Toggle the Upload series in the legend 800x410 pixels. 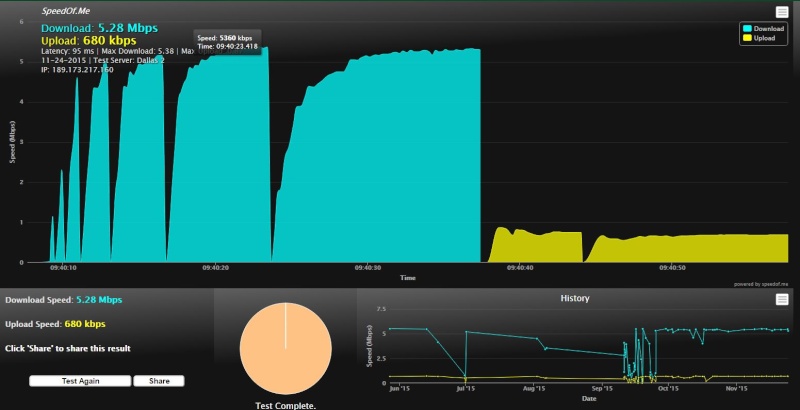[x=759, y=38]
